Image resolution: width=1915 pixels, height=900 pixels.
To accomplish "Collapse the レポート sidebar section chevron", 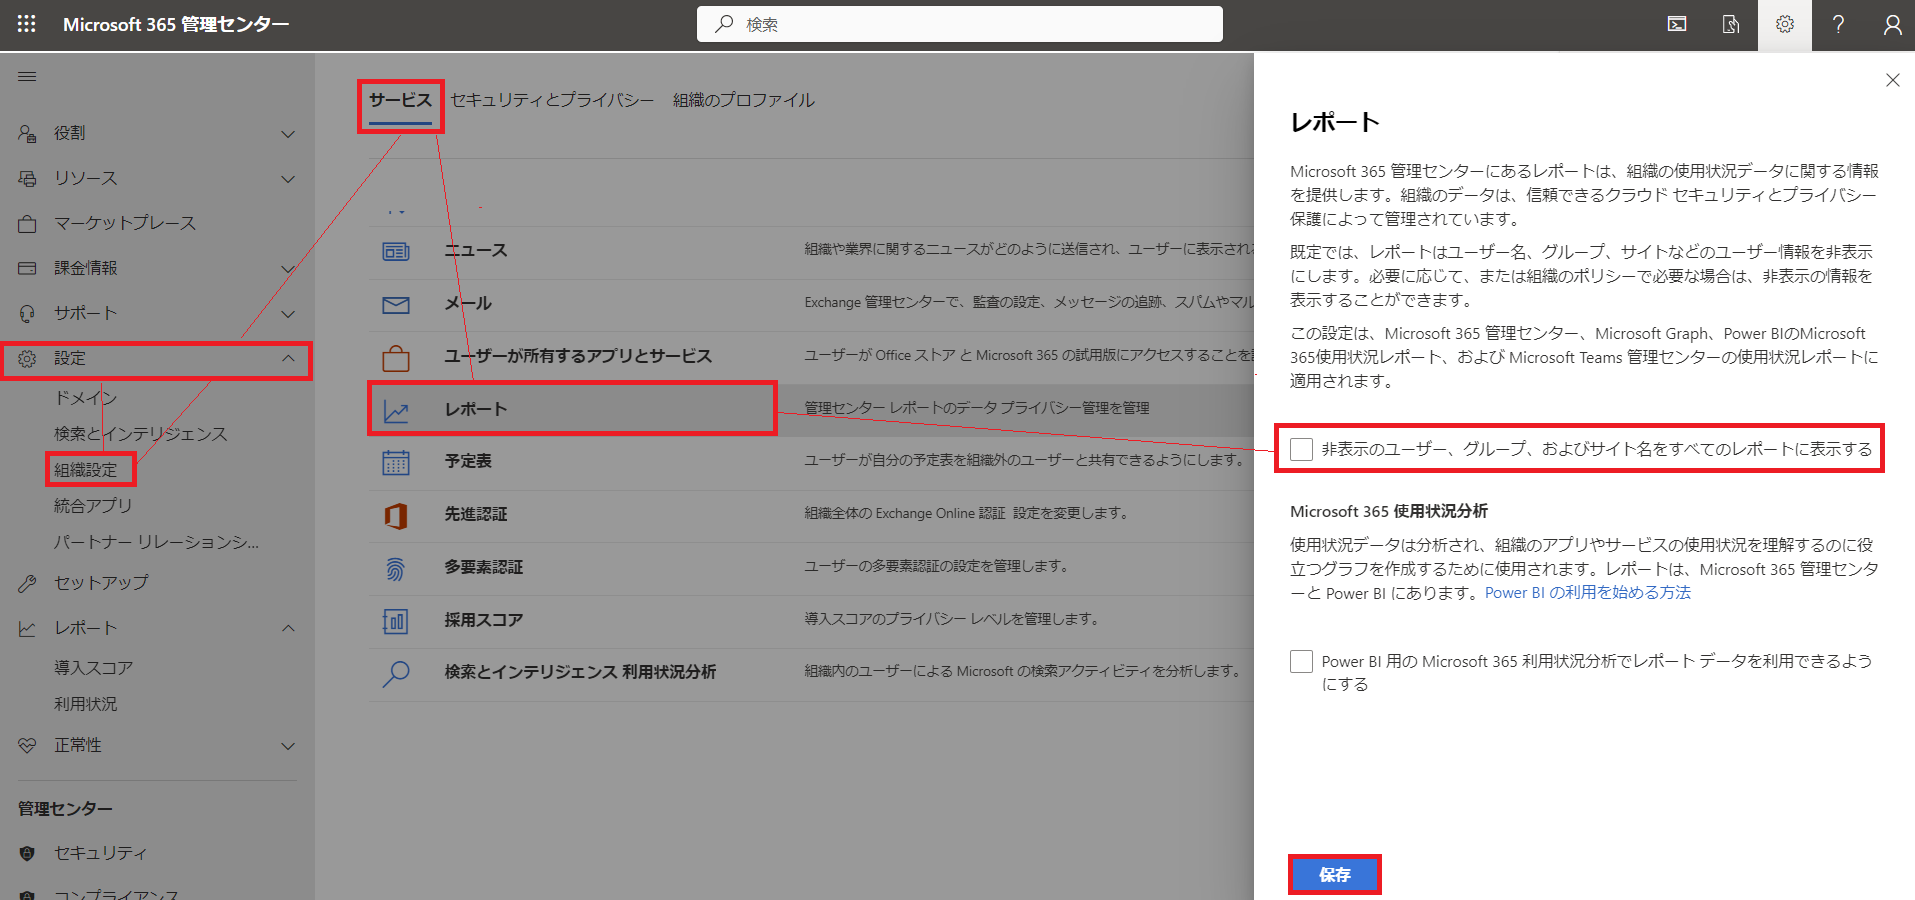I will point(288,628).
